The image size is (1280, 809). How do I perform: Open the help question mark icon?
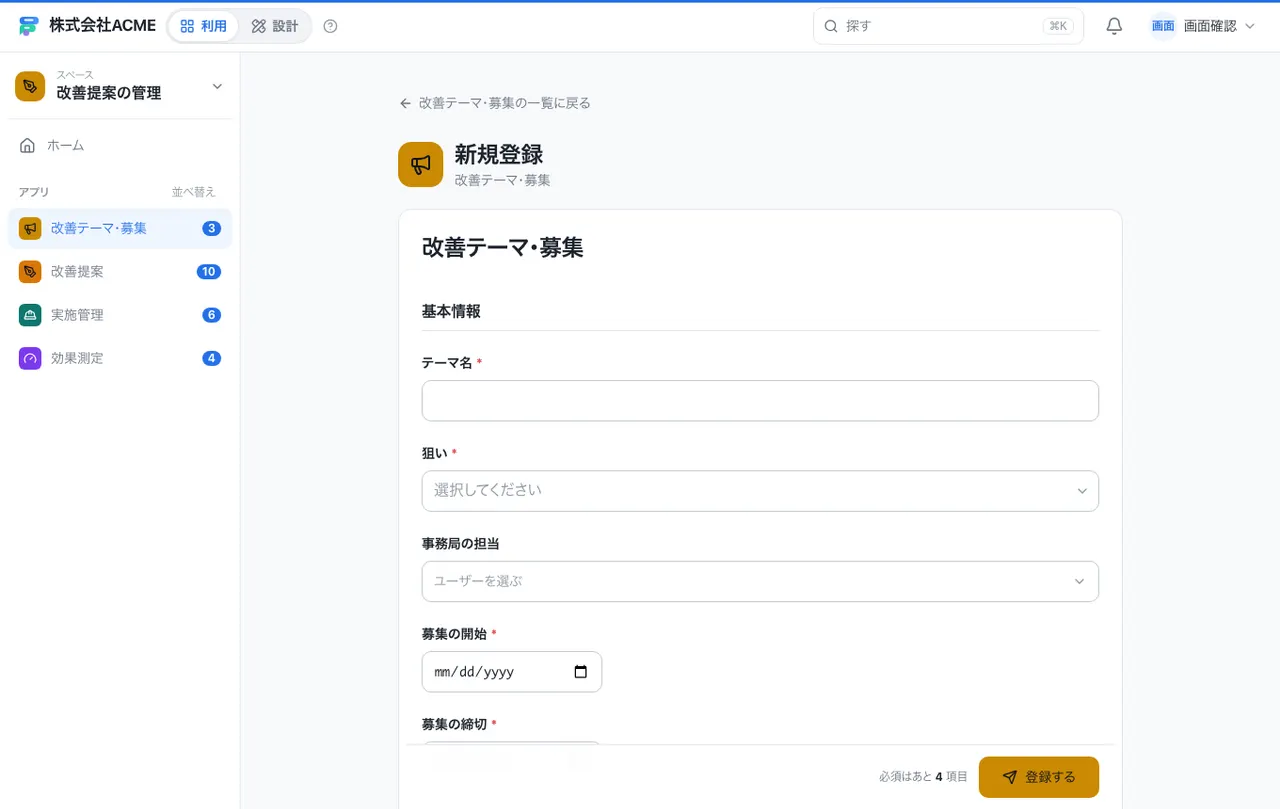331,26
